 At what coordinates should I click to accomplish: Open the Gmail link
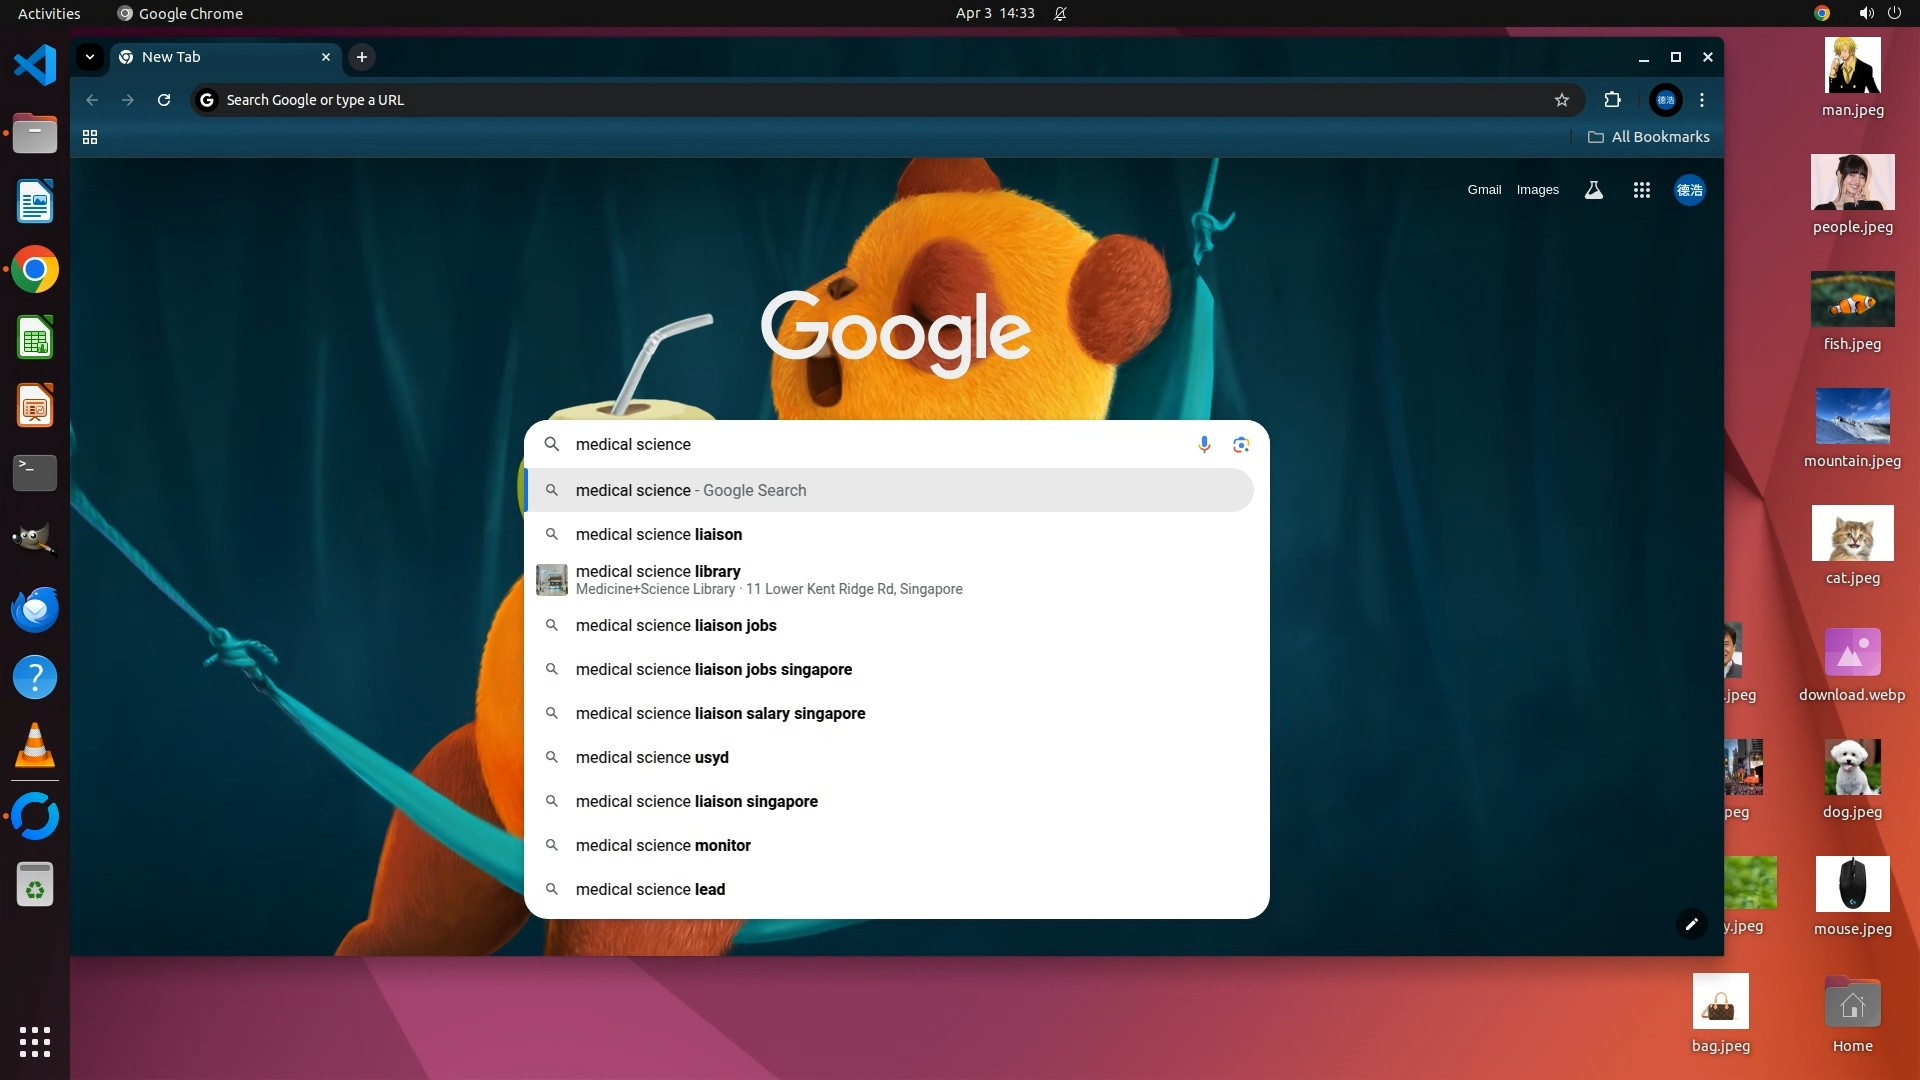tap(1484, 190)
